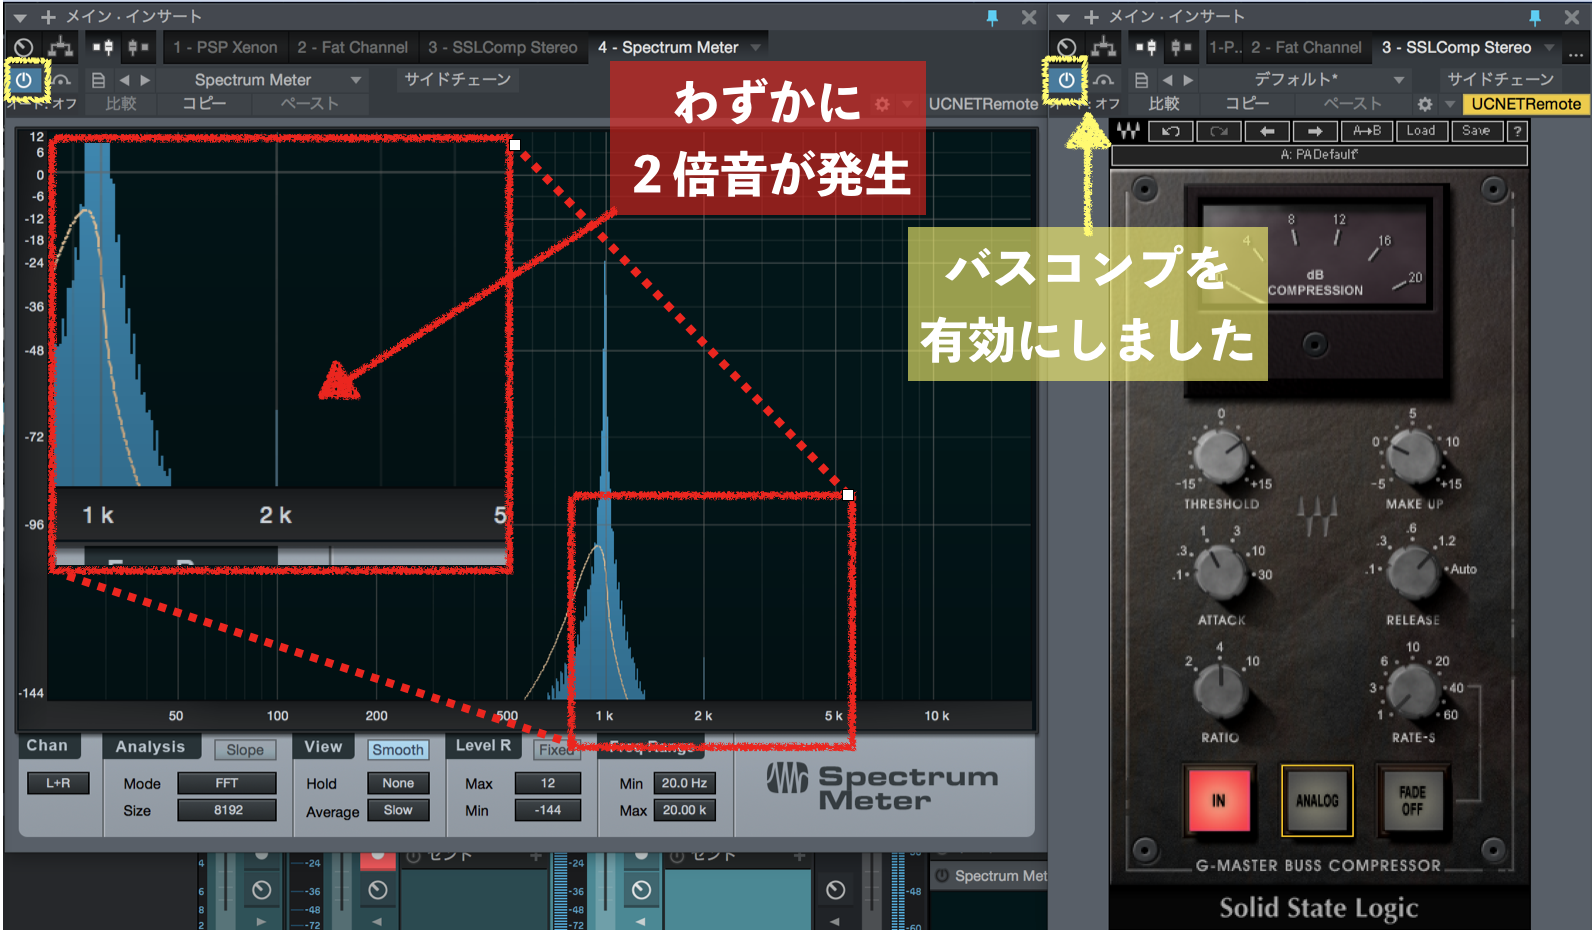This screenshot has width=1592, height=930.
Task: Open automation icon next to Spectrum Meter power
Action: click(62, 80)
